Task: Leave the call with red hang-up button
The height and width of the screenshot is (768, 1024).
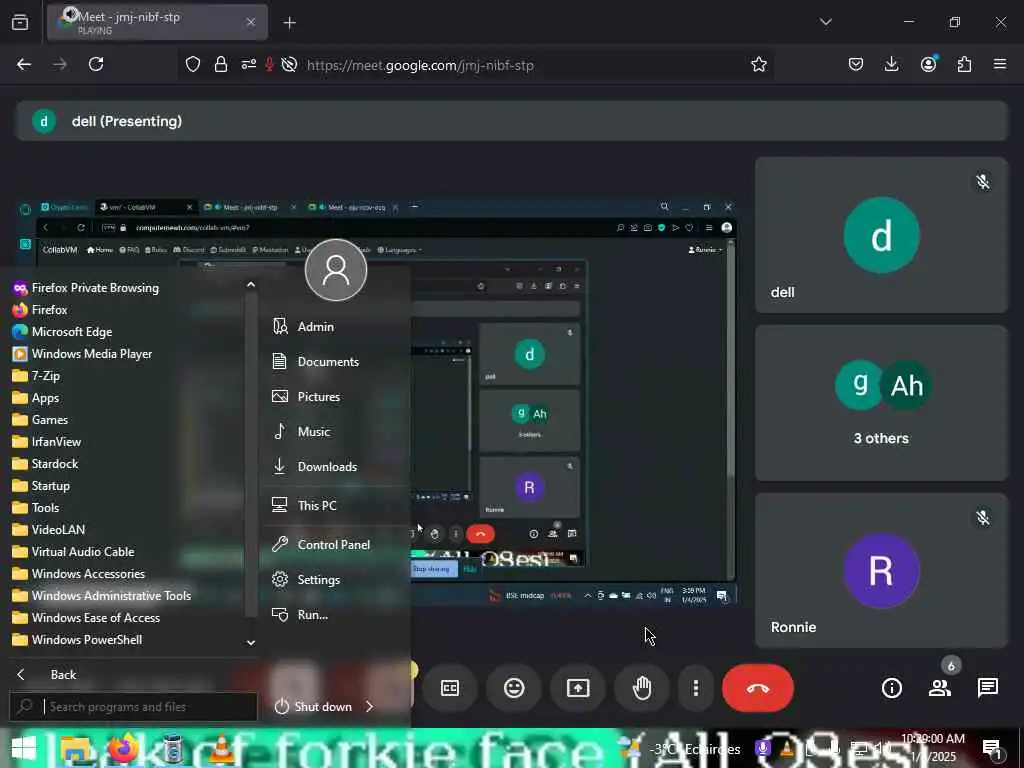Action: 758,688
